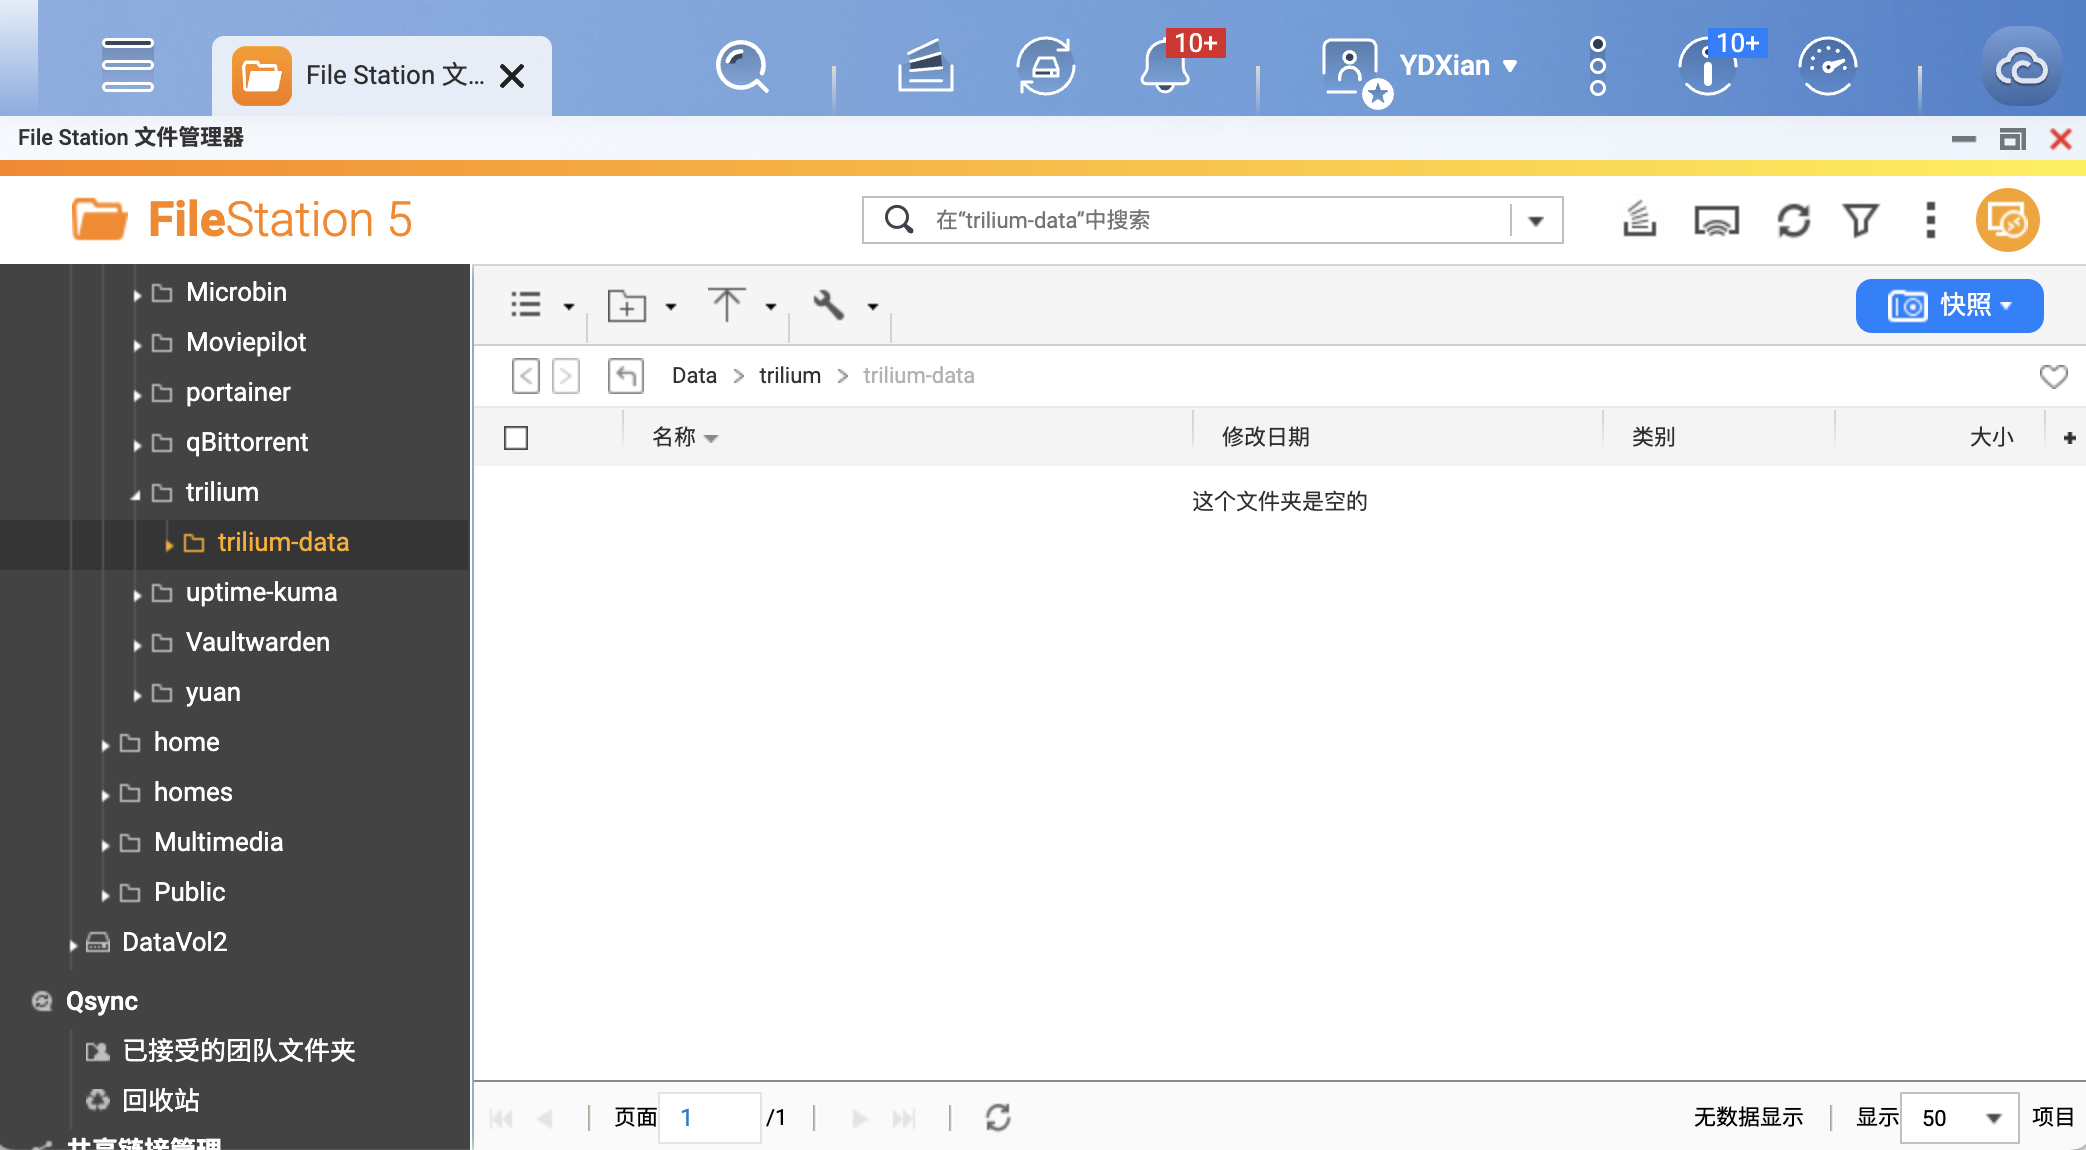The width and height of the screenshot is (2086, 1150).
Task: Open the QTS main menu hamburger icon
Action: pyautogui.click(x=128, y=65)
